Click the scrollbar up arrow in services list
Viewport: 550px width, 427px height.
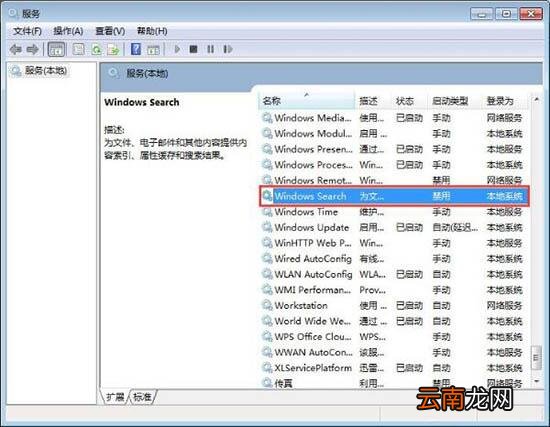click(x=536, y=100)
